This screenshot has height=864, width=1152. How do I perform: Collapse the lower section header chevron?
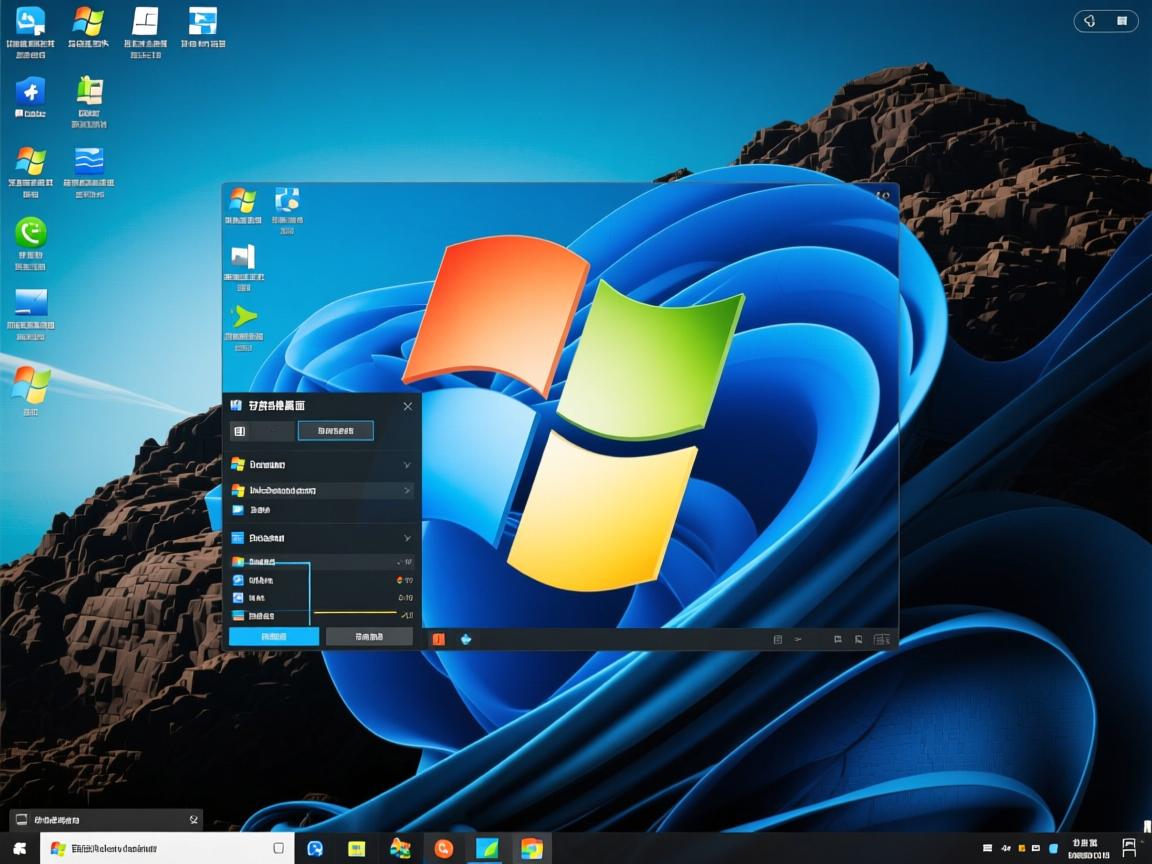407,538
